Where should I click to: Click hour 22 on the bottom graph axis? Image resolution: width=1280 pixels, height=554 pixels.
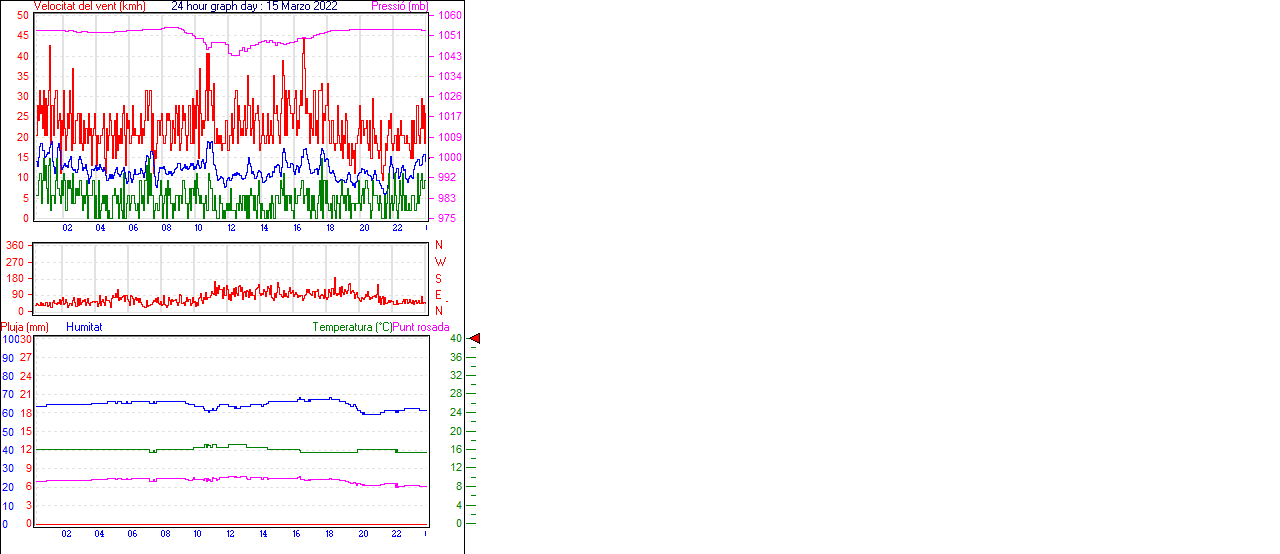[397, 534]
